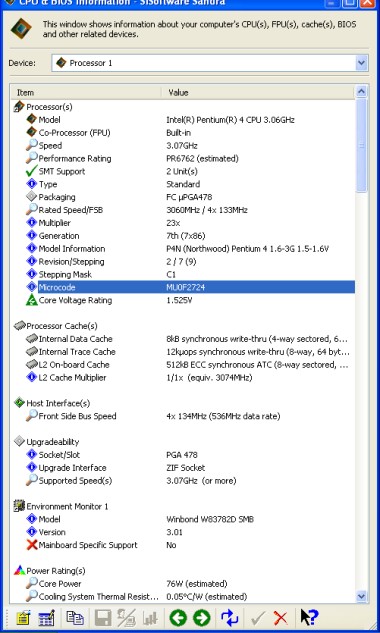Click the Item column header

point(86,92)
